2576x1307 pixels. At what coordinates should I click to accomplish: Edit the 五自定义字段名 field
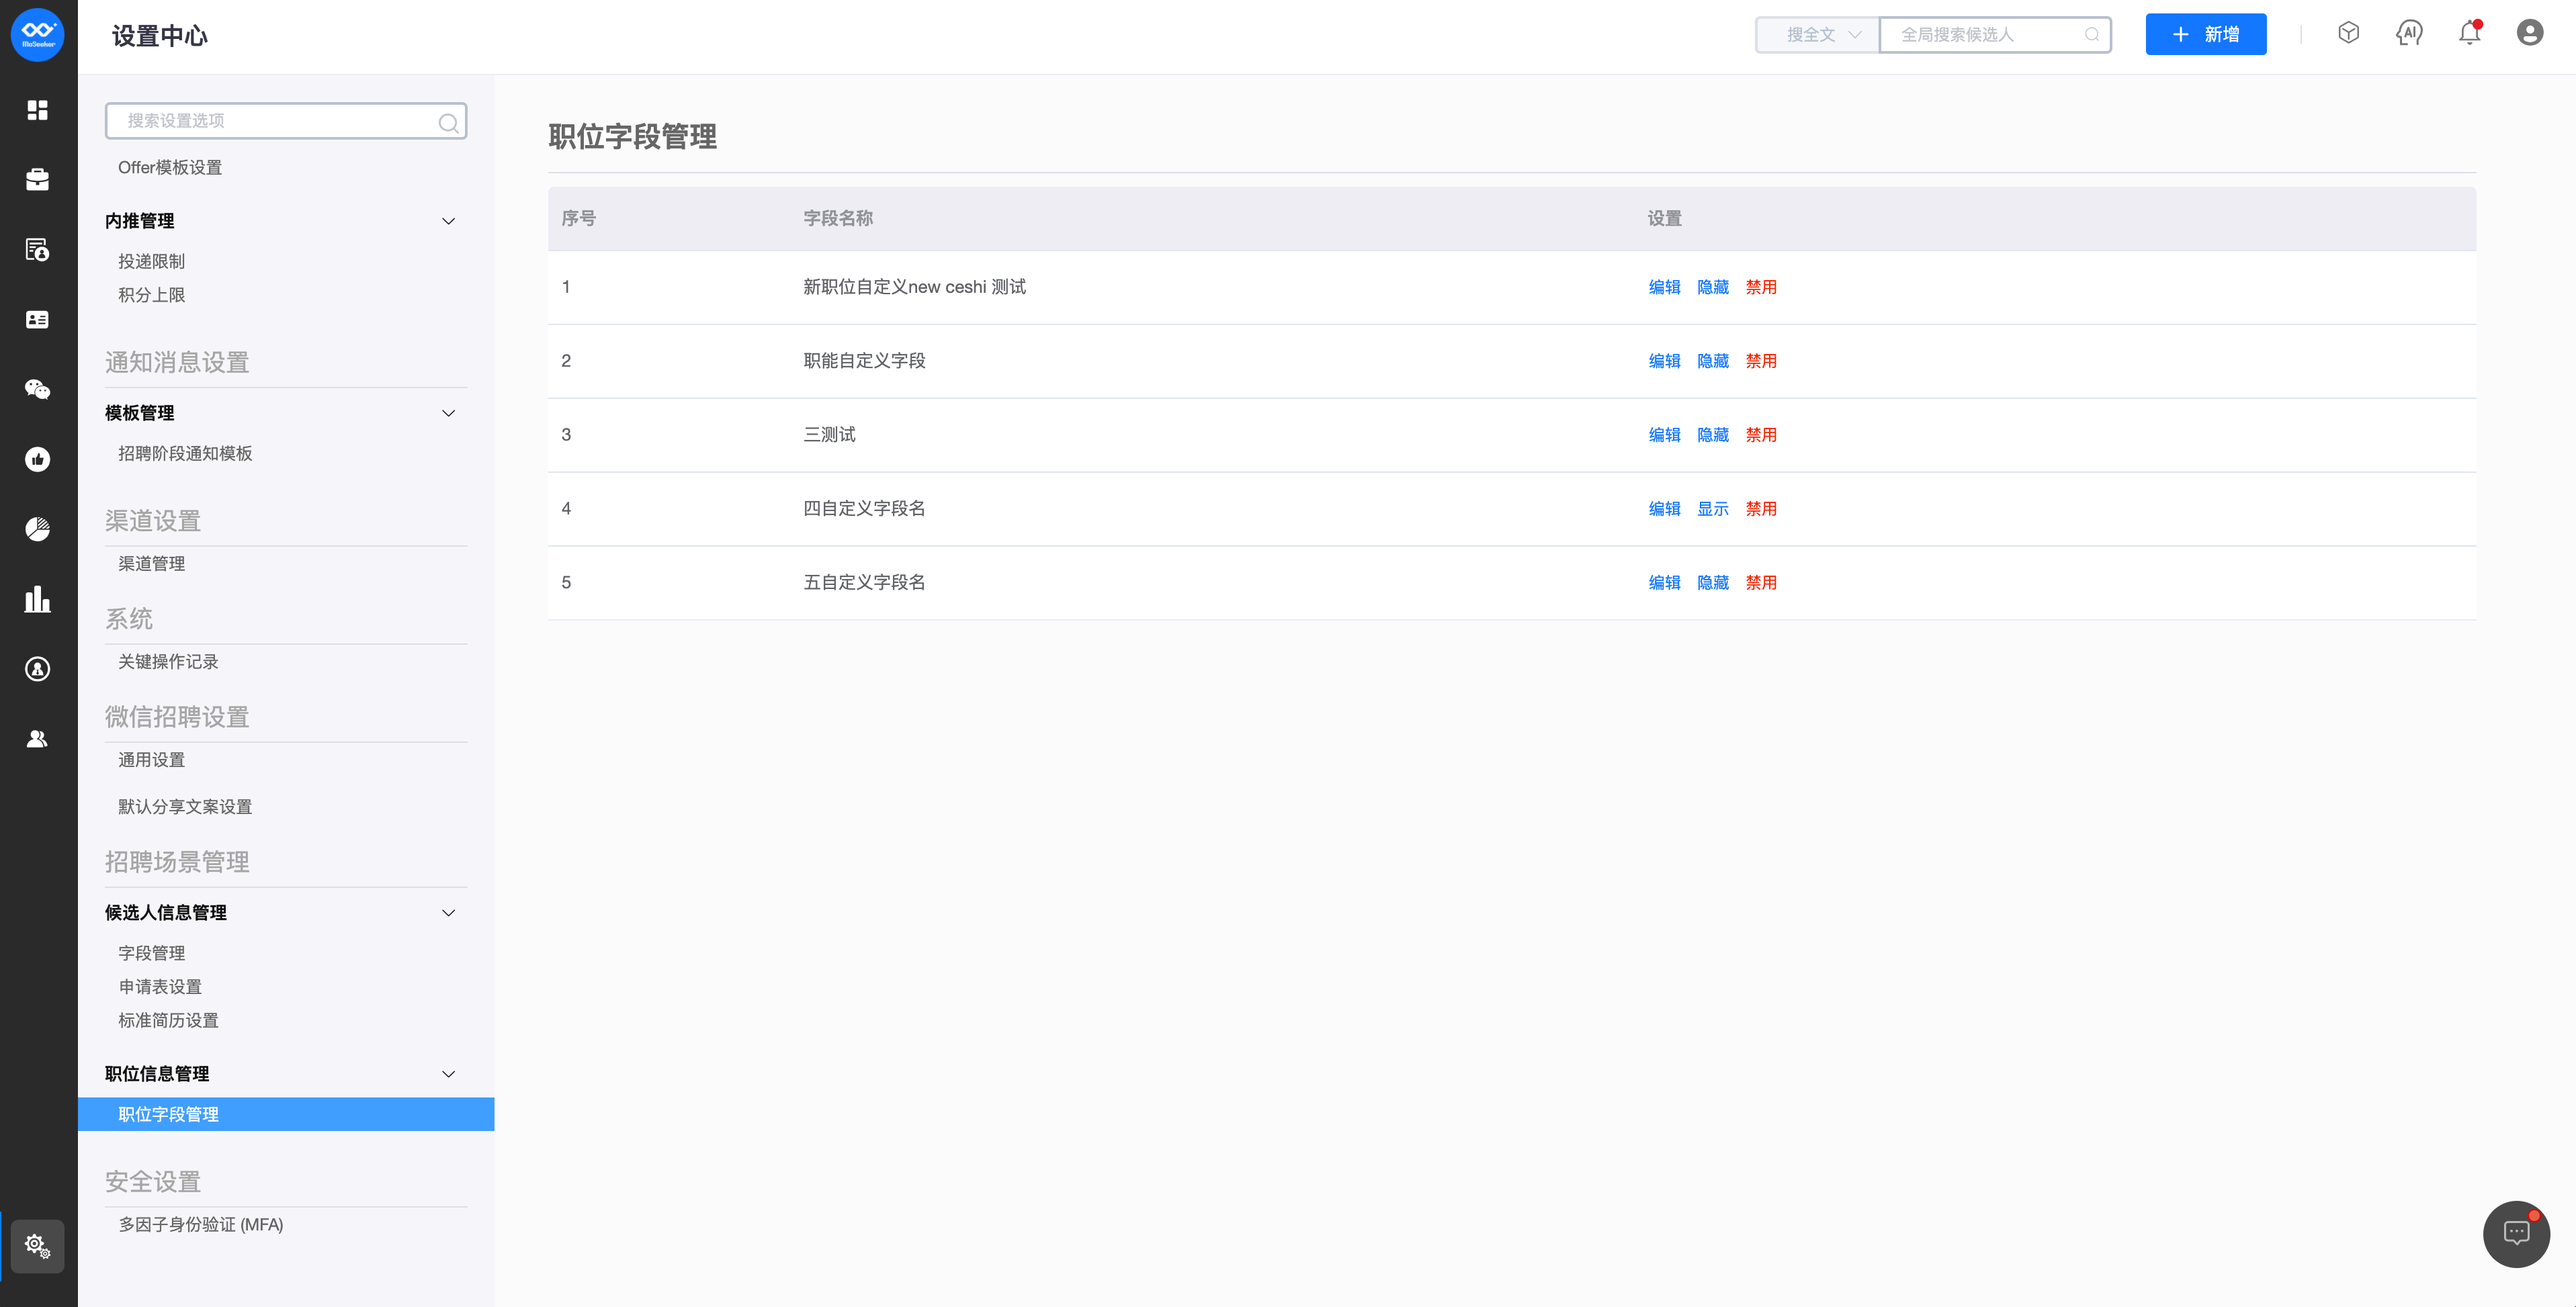[x=1664, y=583]
